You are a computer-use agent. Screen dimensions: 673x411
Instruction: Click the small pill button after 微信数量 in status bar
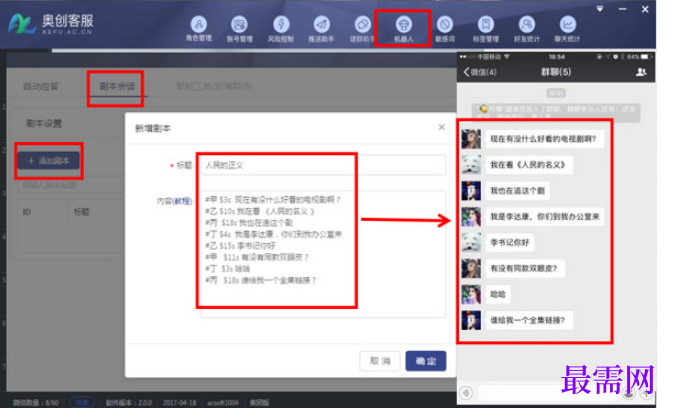click(x=82, y=402)
